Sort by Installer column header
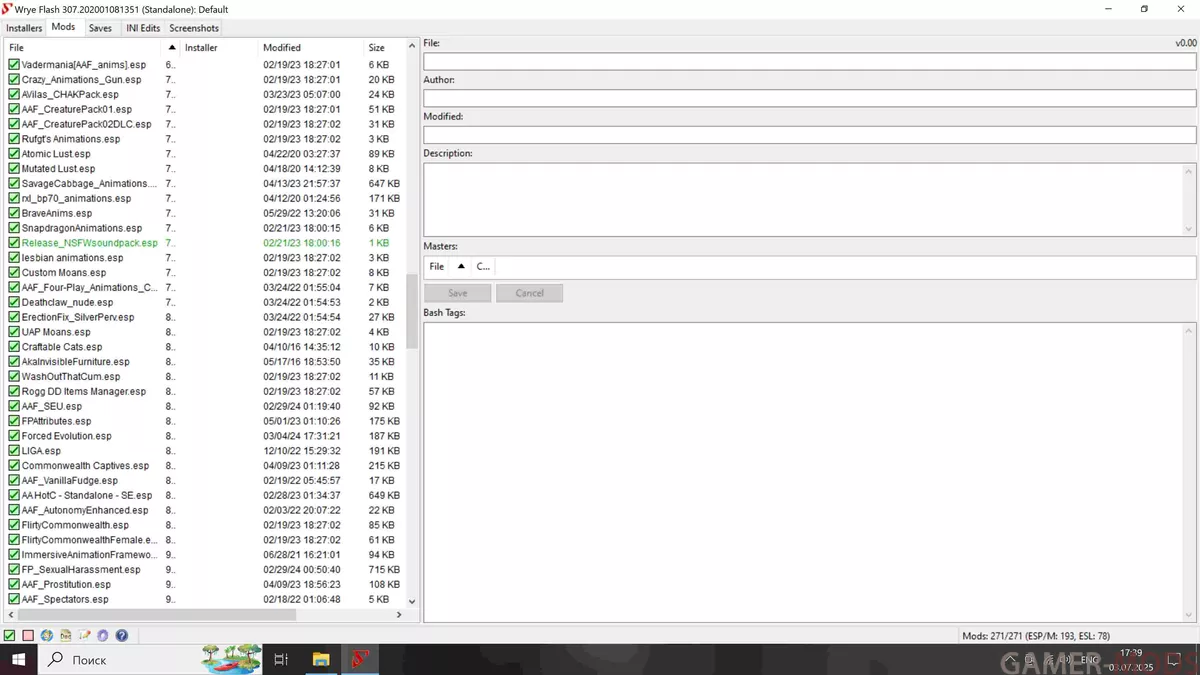This screenshot has width=1200, height=675. [220, 47]
